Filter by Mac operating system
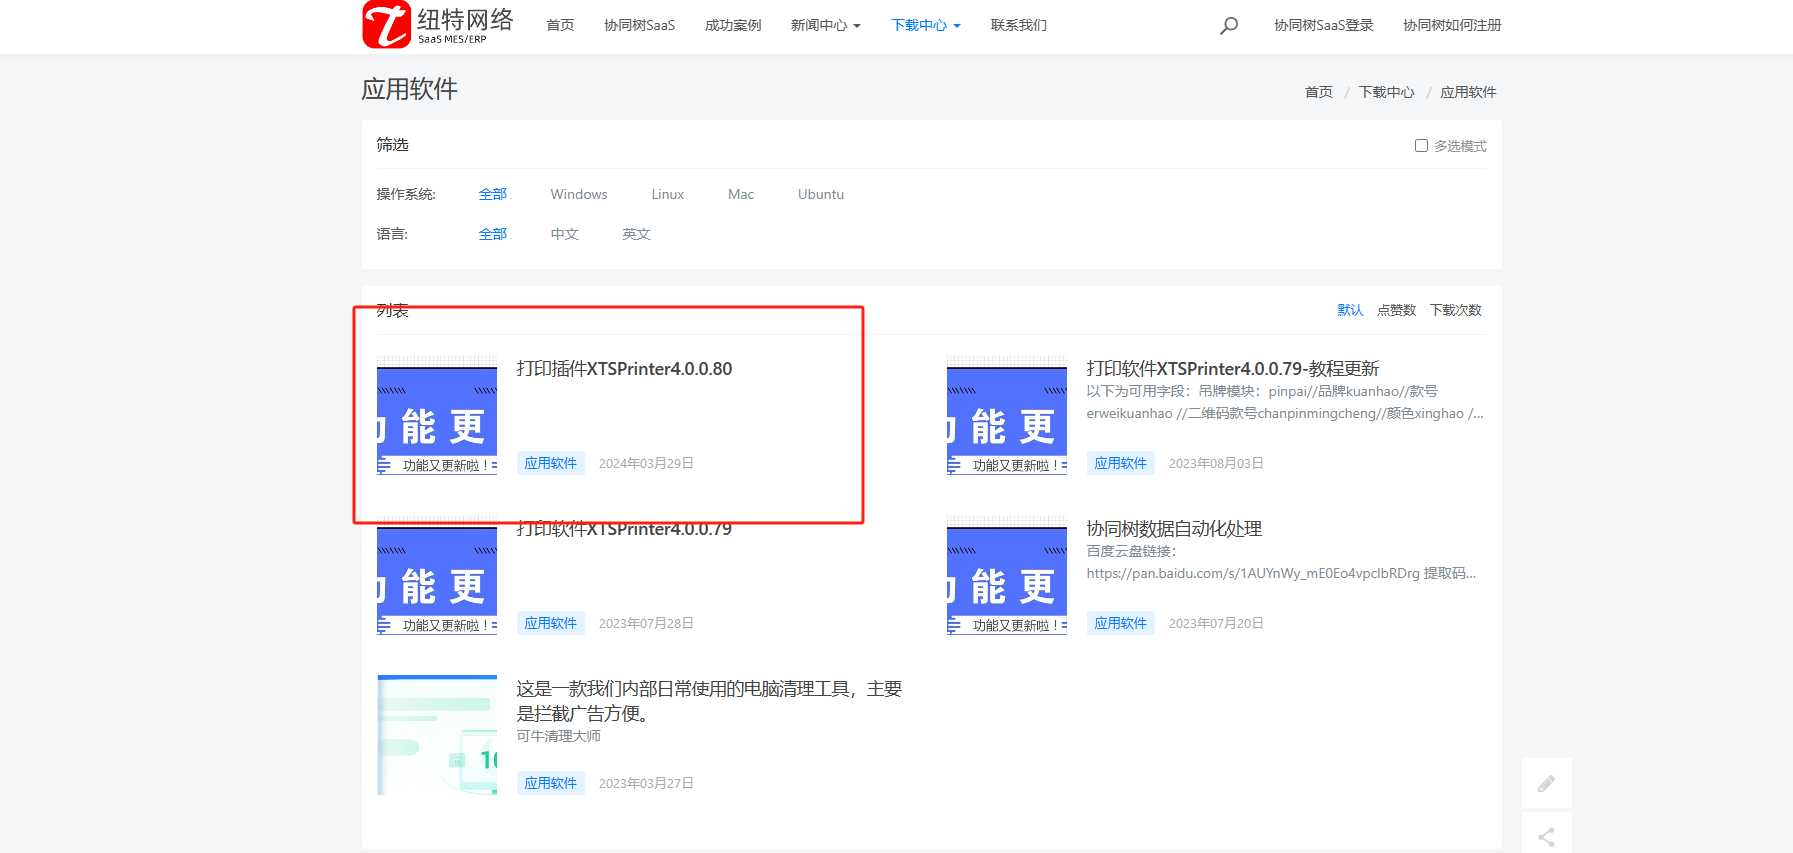The image size is (1793, 853). [x=741, y=194]
